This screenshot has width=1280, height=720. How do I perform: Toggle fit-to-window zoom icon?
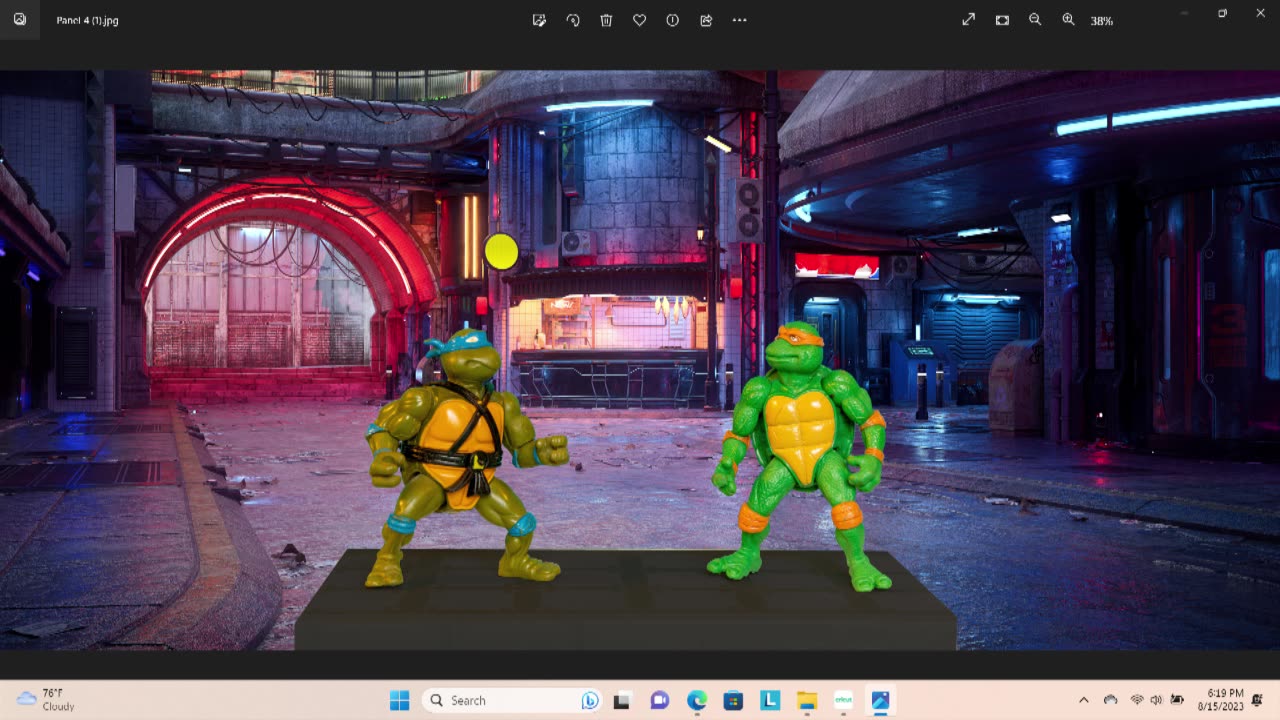[x=1002, y=20]
